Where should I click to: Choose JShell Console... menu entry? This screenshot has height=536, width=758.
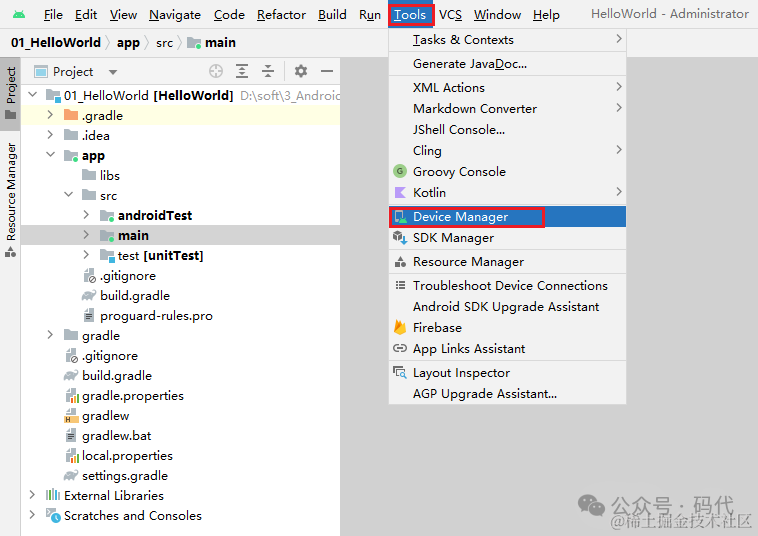(x=507, y=130)
